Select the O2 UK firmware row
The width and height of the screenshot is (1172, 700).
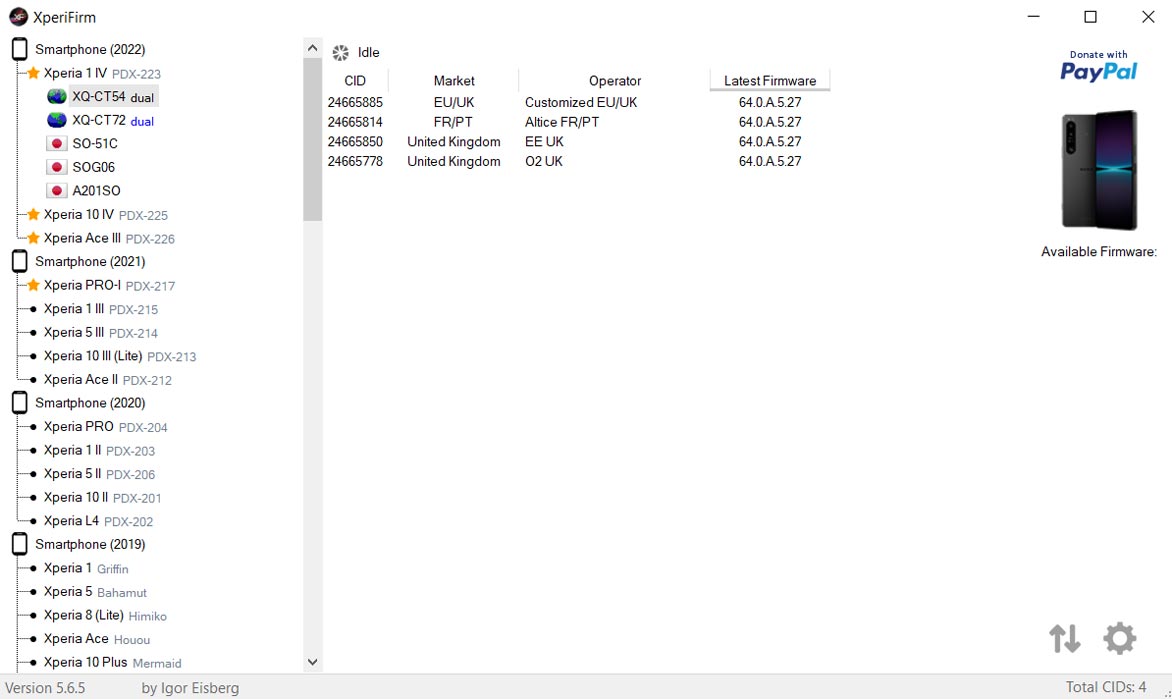click(x=578, y=161)
